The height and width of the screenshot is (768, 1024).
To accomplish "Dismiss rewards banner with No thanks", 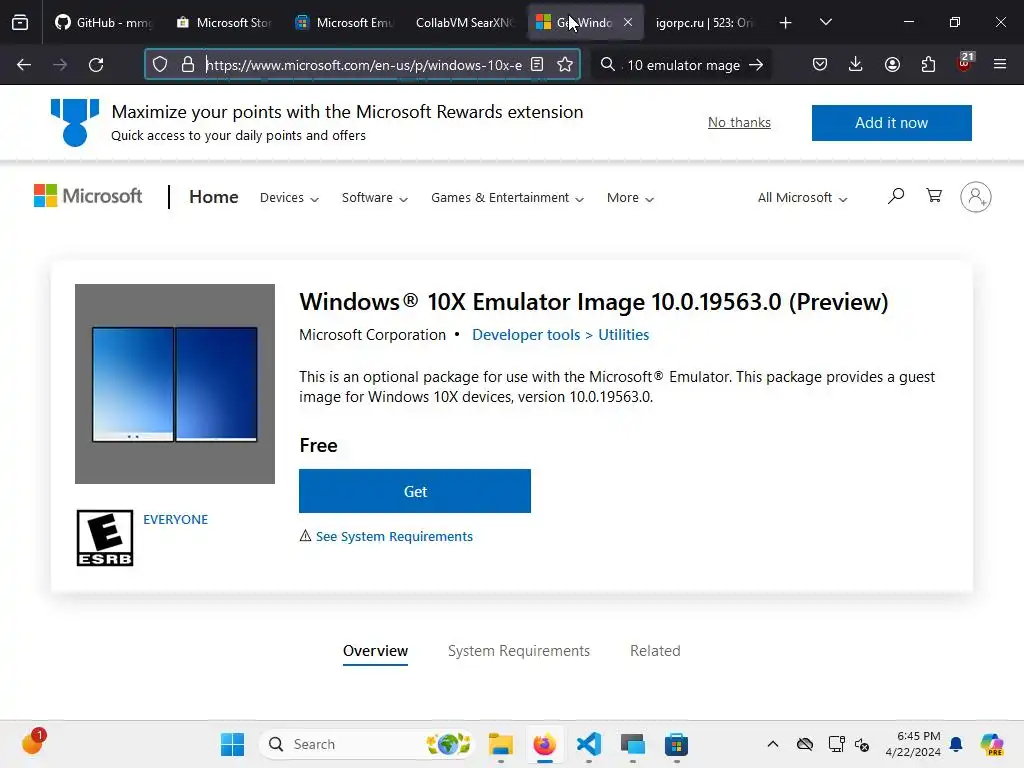I will tap(739, 123).
